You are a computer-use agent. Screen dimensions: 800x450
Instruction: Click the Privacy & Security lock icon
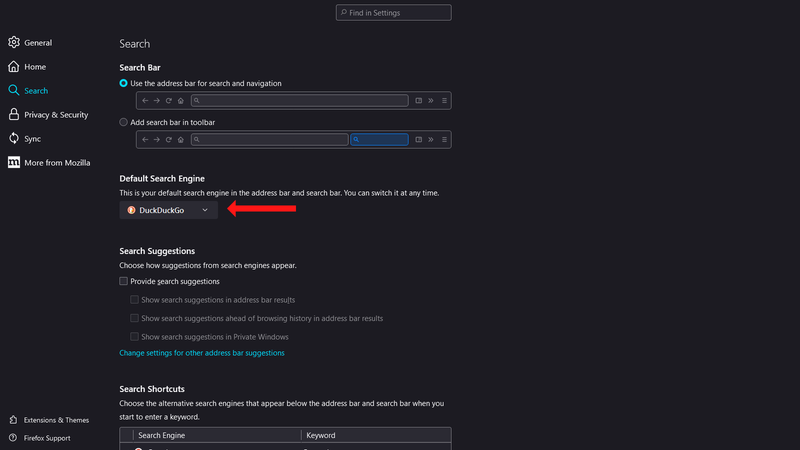click(14, 115)
